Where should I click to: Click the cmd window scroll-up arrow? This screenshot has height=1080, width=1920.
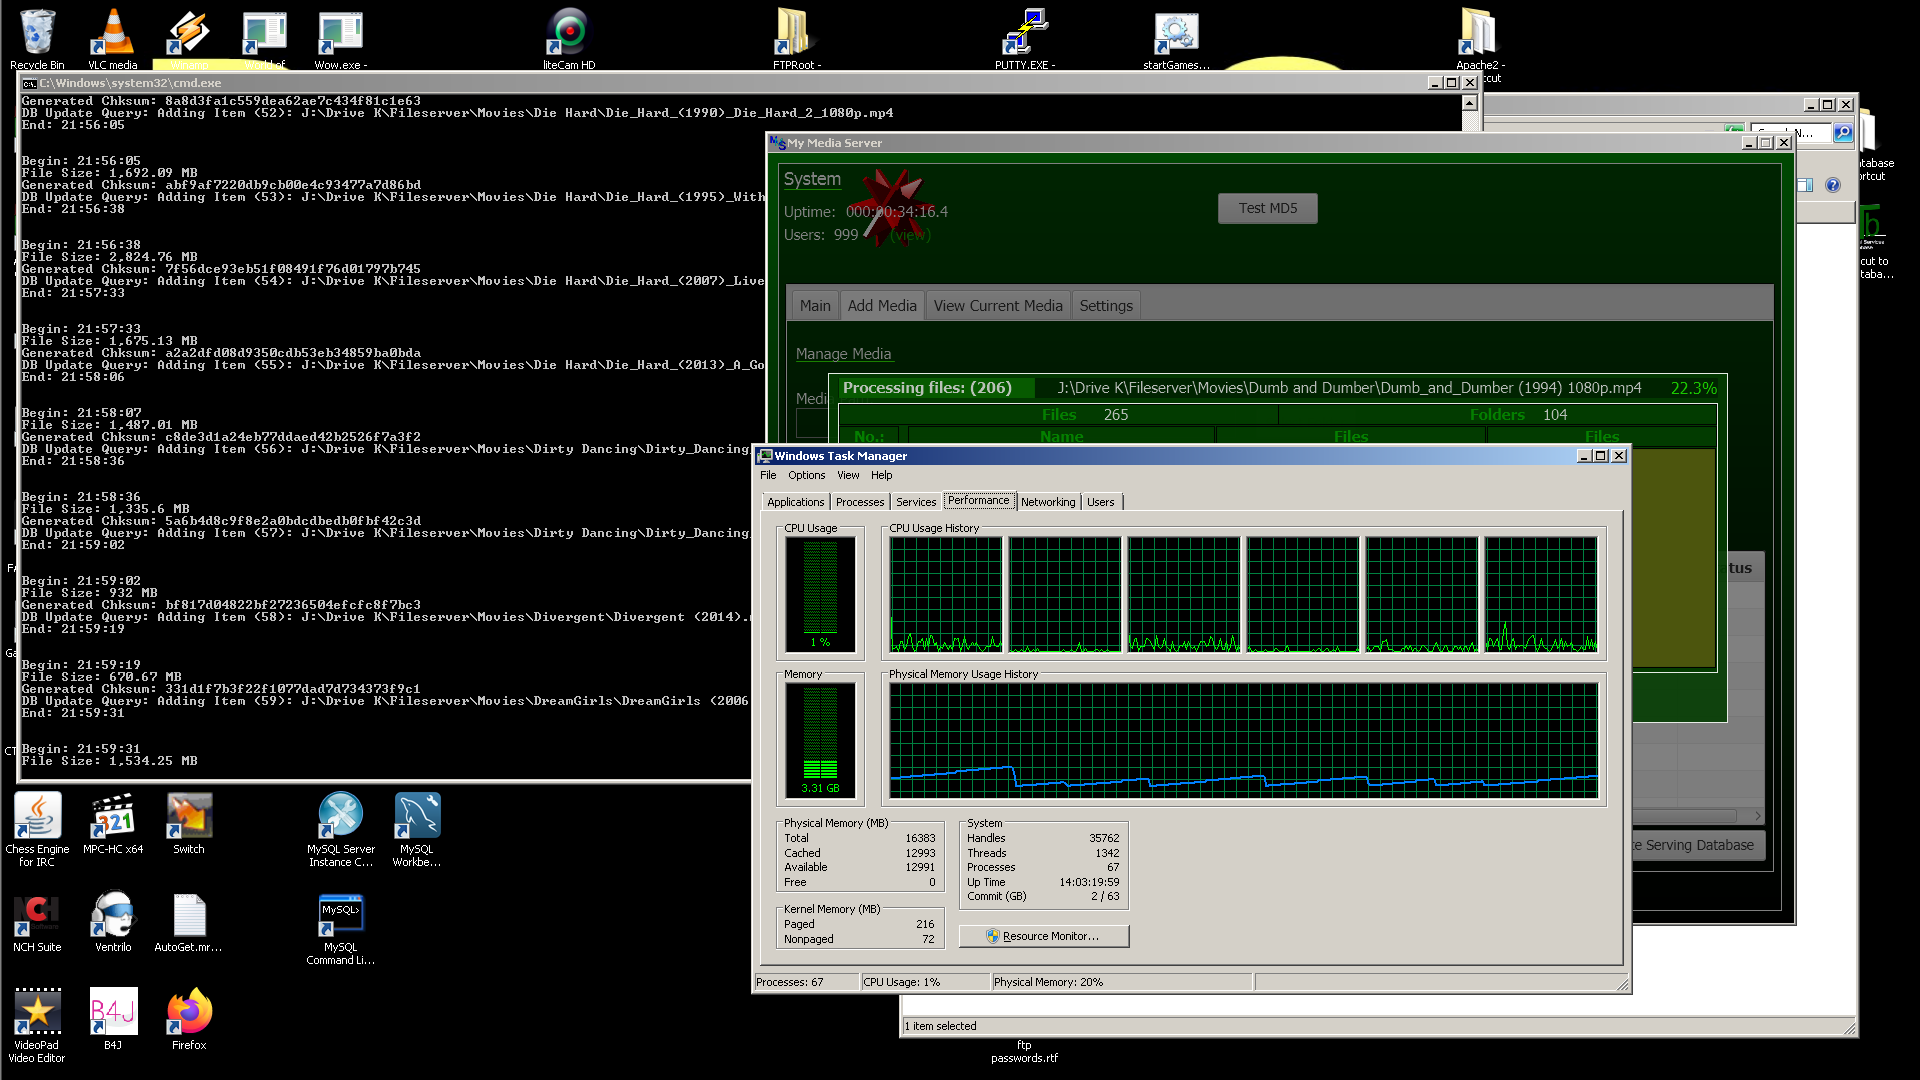pyautogui.click(x=1469, y=103)
